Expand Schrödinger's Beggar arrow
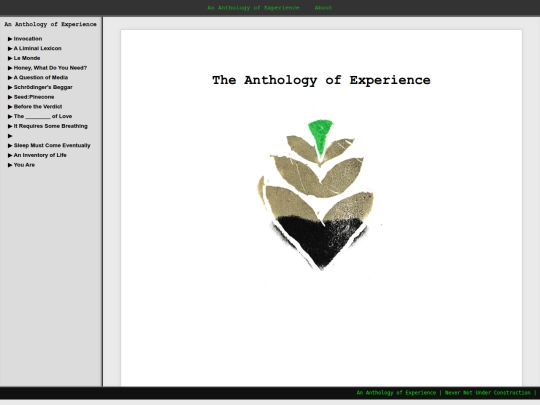 coord(10,87)
